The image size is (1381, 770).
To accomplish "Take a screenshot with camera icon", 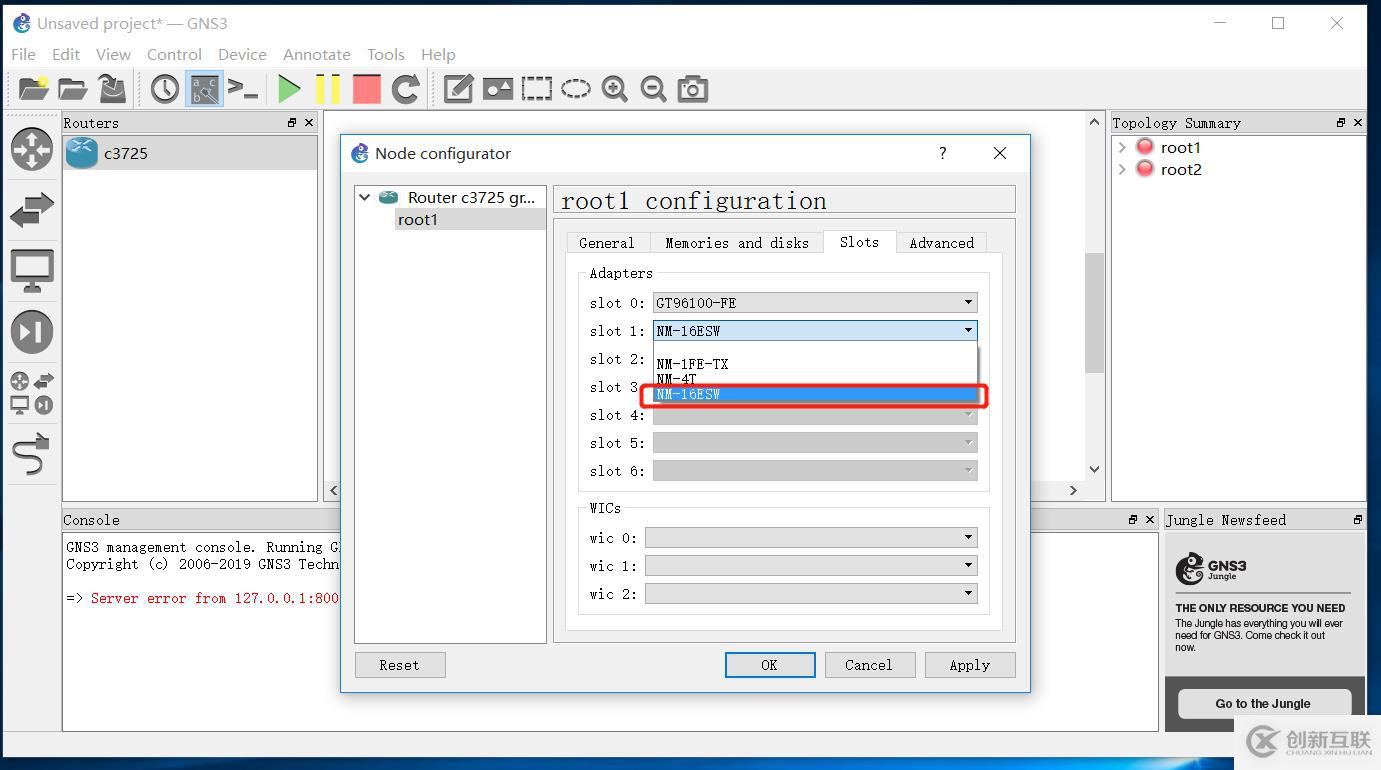I will tap(693, 89).
